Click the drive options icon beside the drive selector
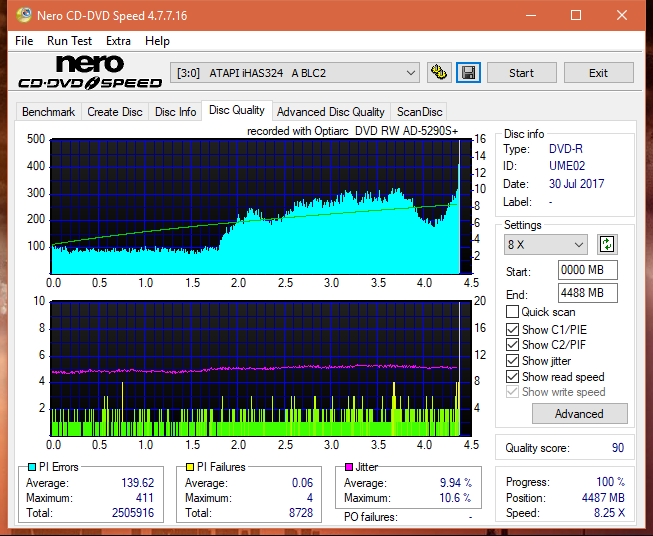 click(x=439, y=73)
